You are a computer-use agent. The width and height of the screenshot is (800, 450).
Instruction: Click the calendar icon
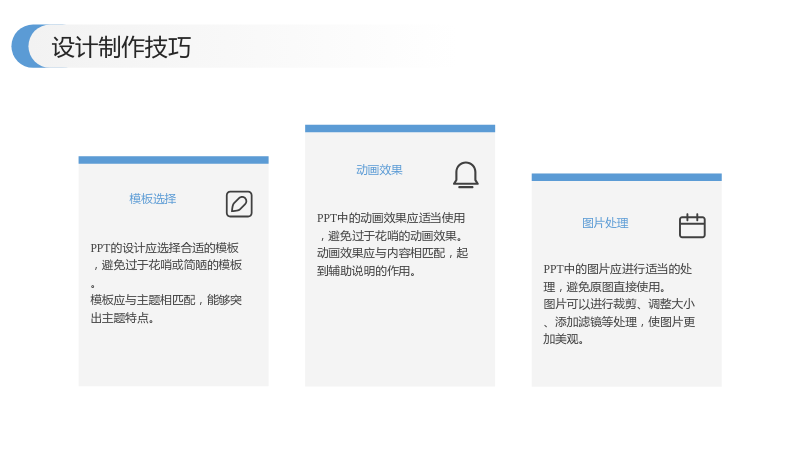692,226
